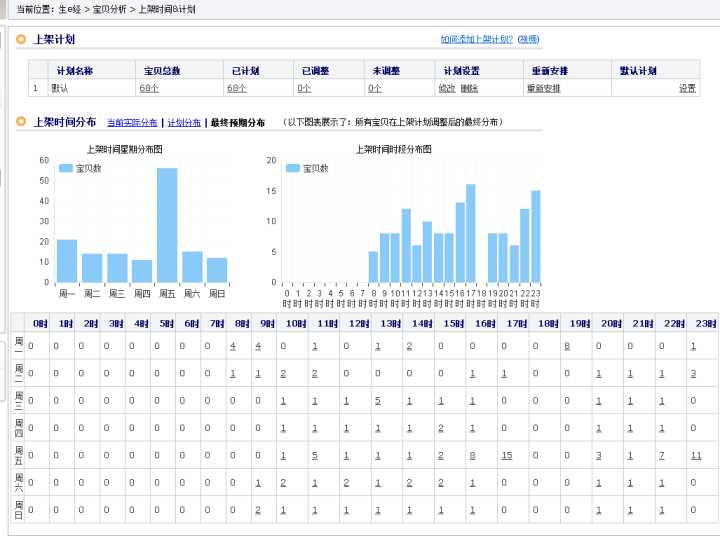Click value 15 in the 周五 row

point(506,455)
